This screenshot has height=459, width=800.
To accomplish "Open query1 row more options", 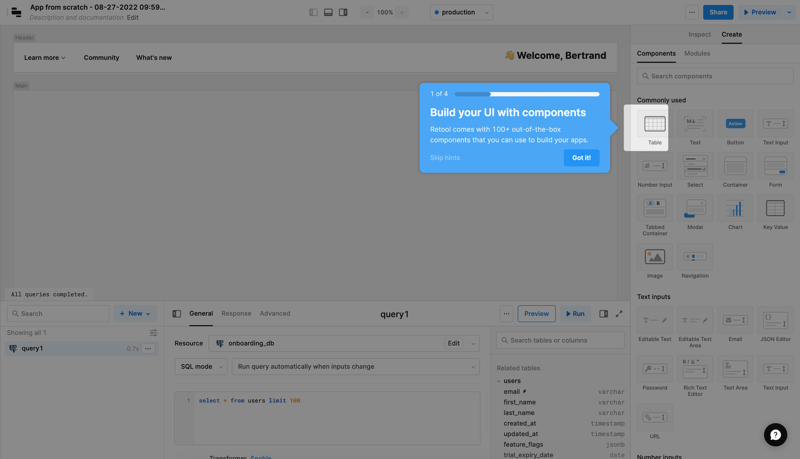I will pyautogui.click(x=148, y=348).
